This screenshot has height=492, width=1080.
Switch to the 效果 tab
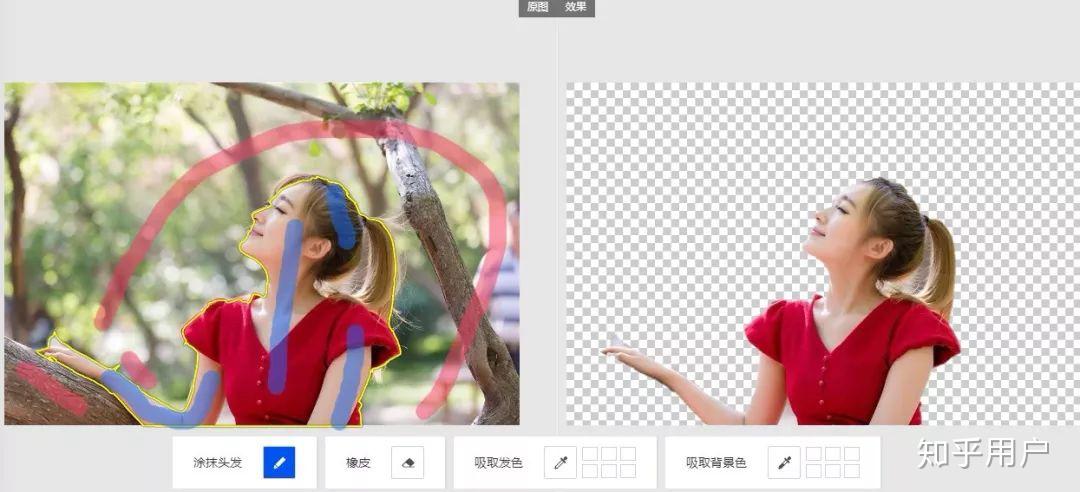(576, 7)
